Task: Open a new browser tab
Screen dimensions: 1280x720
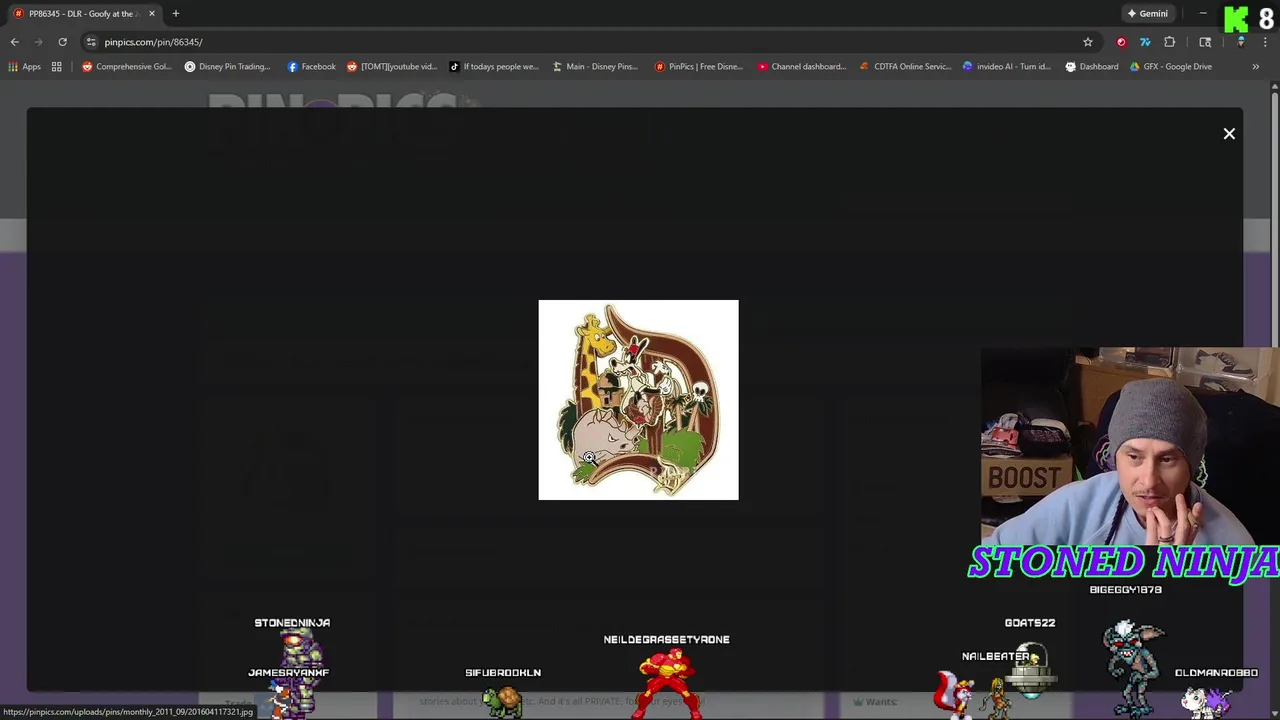Action: (175, 14)
